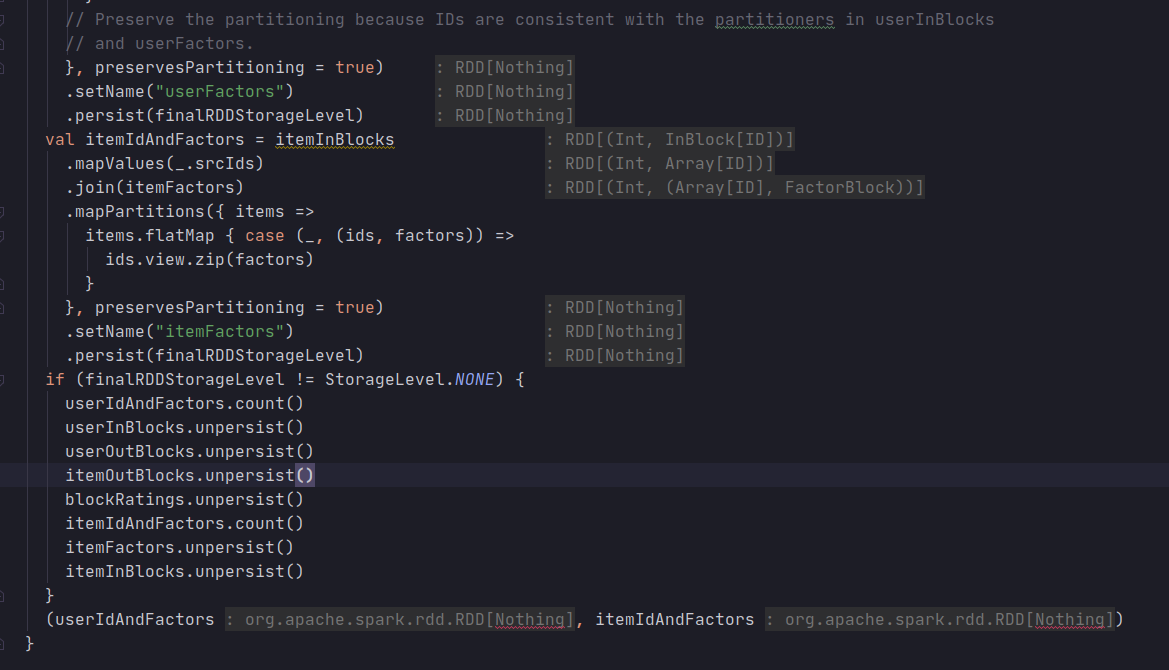The width and height of the screenshot is (1169, 670).
Task: Click "items.flatMap" in the lambda body
Action: point(150,236)
